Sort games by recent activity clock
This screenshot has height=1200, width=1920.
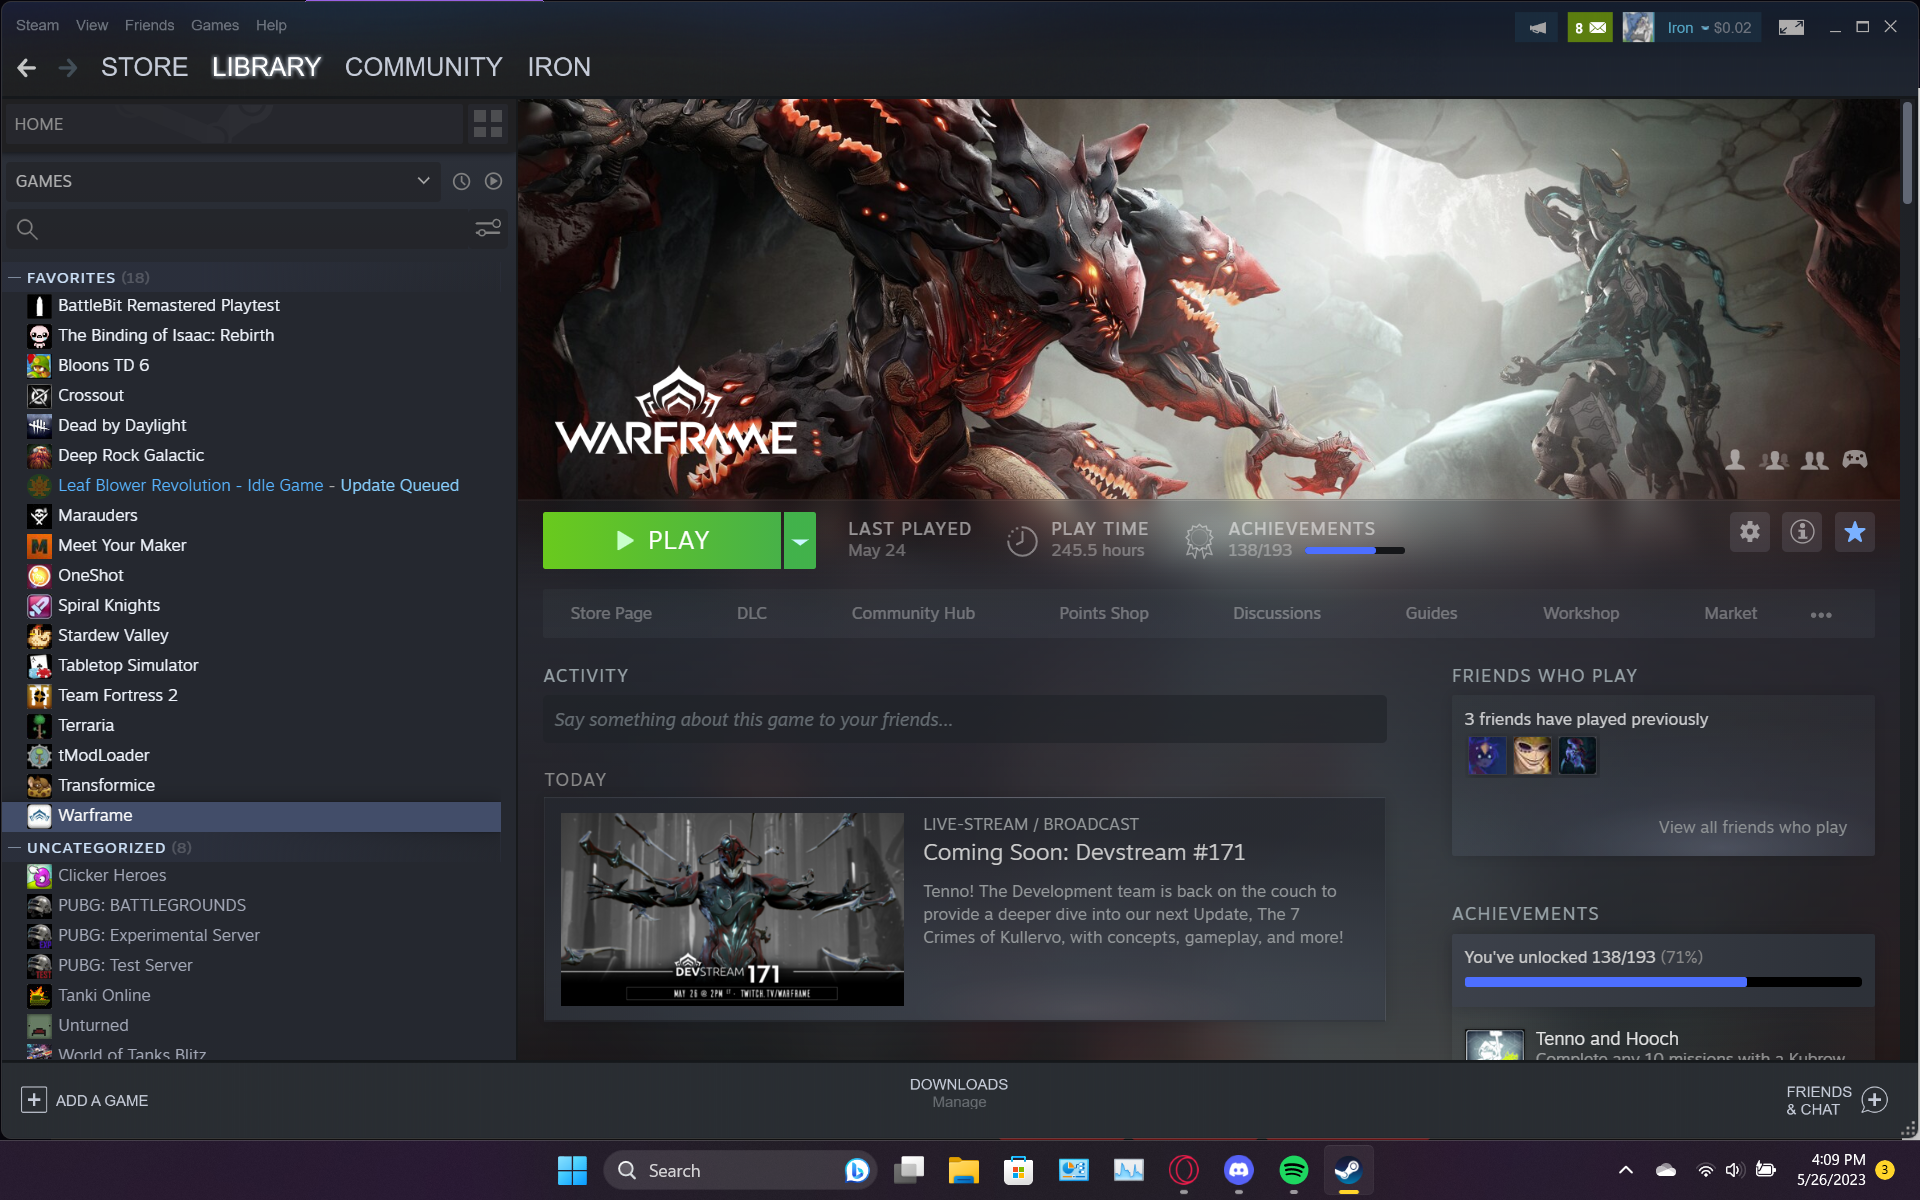461,181
